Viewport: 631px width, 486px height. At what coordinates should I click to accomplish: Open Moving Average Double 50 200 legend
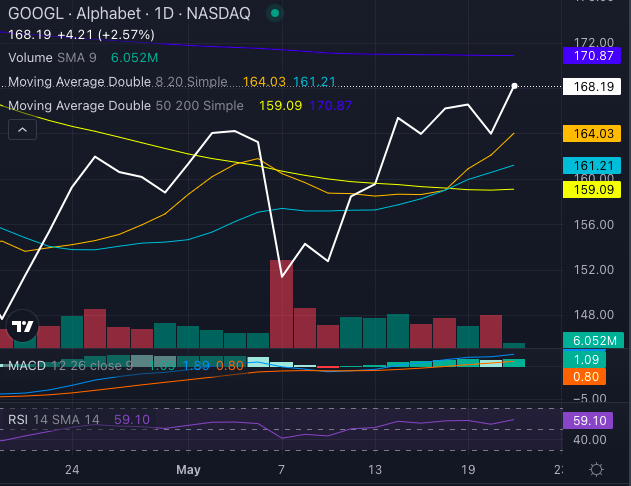click(x=126, y=105)
